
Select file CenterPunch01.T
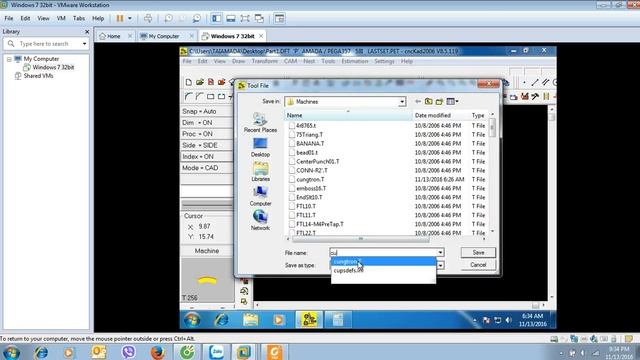[x=318, y=162]
